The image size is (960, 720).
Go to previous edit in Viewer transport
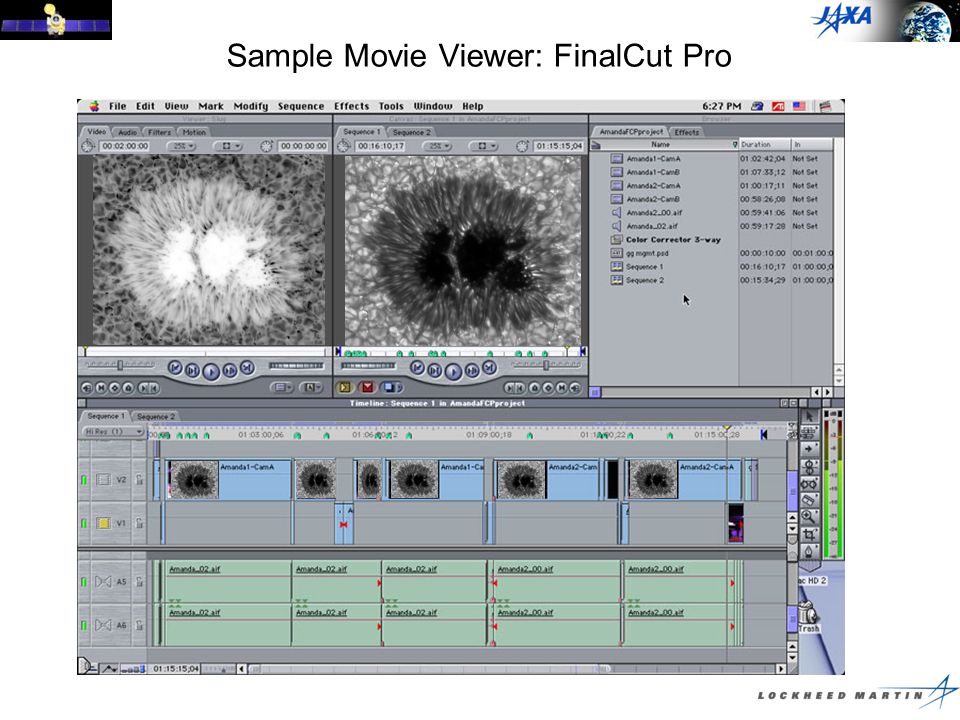click(x=175, y=368)
